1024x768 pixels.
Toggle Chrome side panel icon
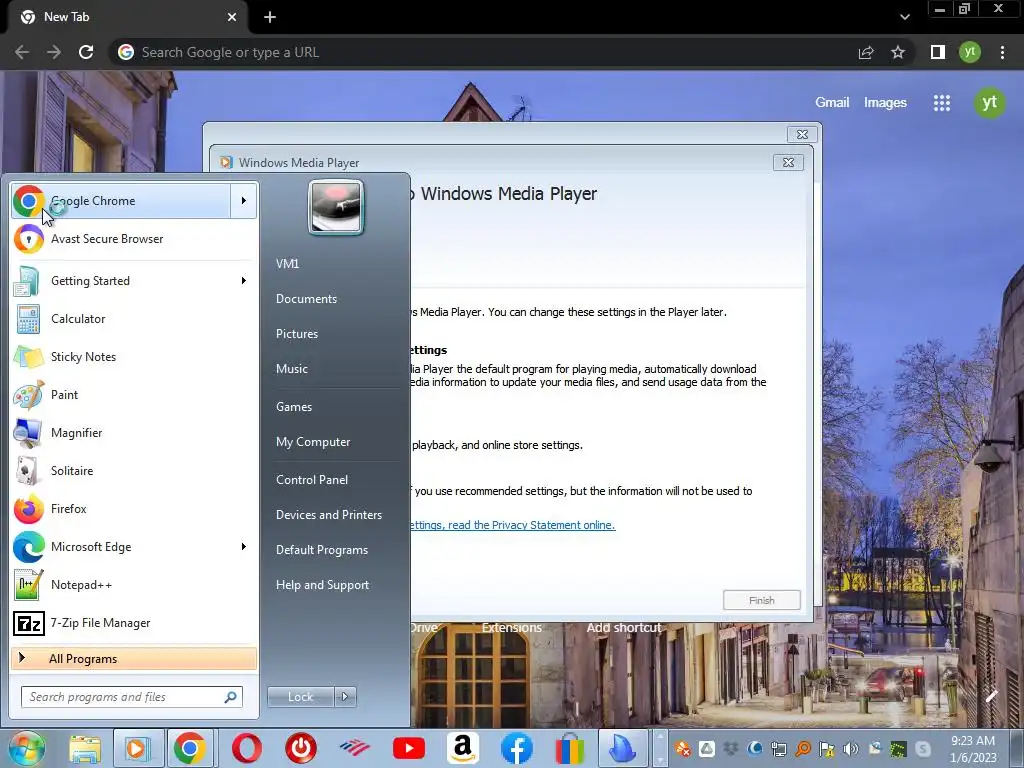pyautogui.click(x=938, y=52)
